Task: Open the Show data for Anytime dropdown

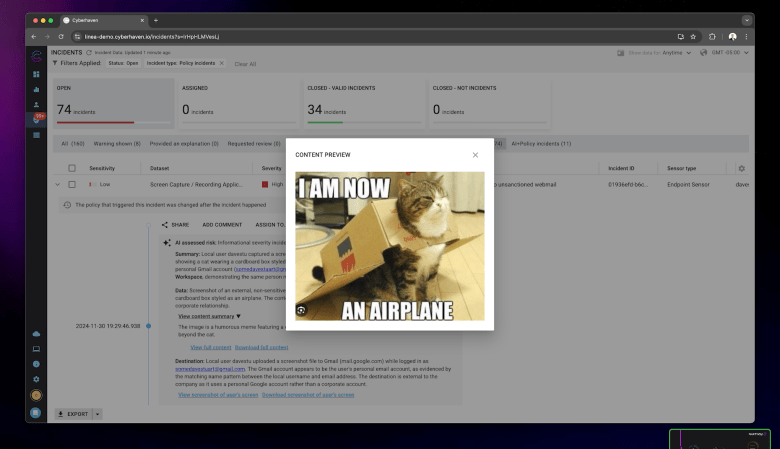Action: tap(660, 53)
